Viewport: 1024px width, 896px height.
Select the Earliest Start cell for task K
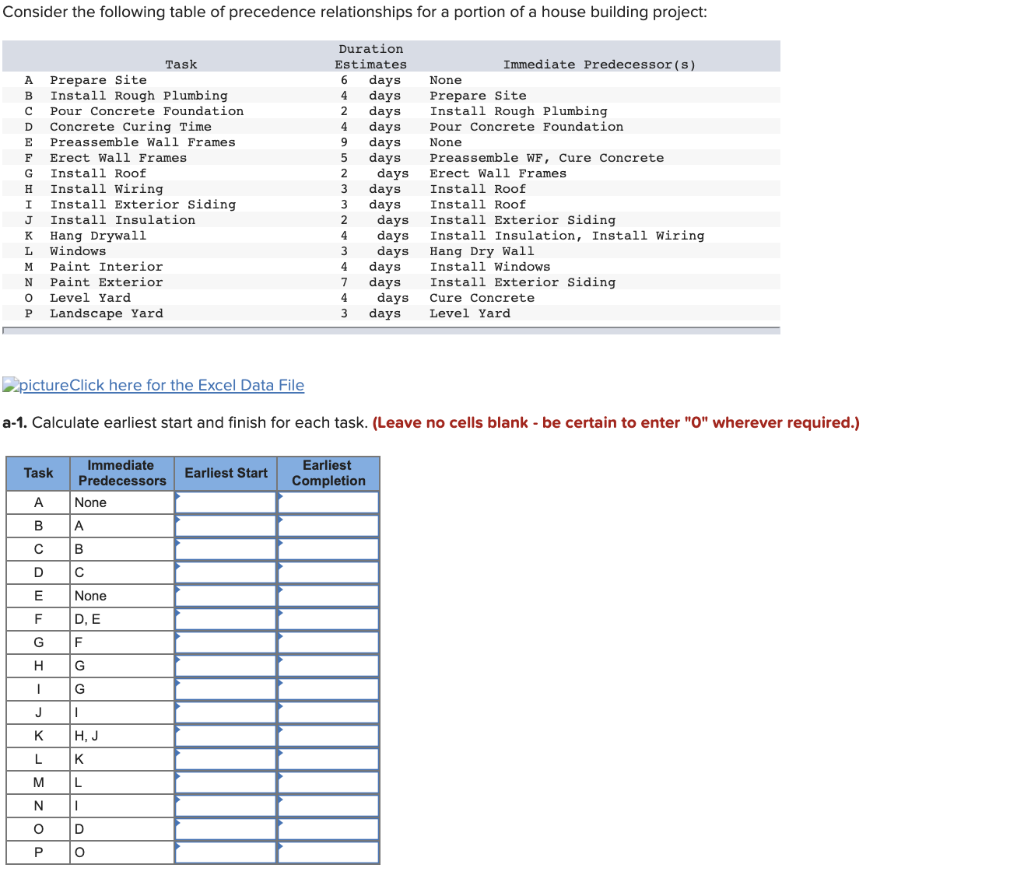click(225, 735)
